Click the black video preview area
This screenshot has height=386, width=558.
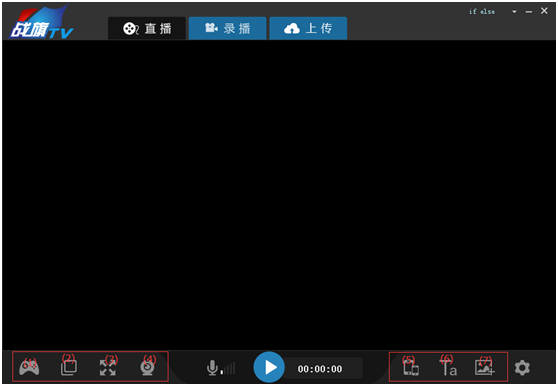[279, 195]
